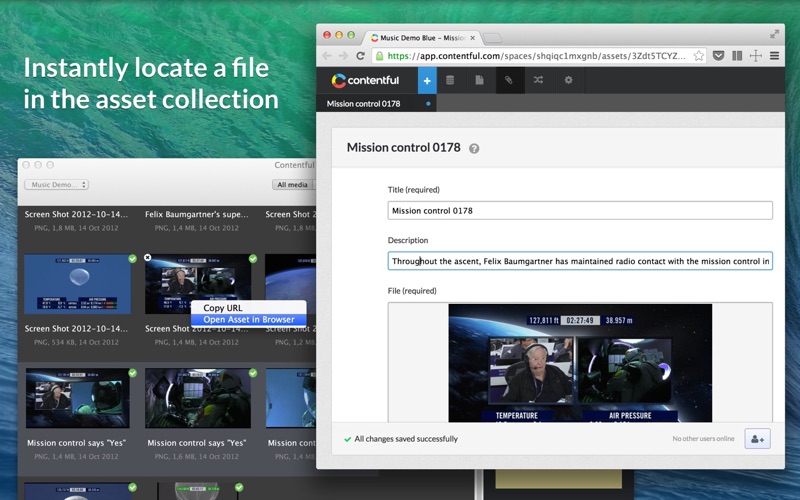800x500 pixels.
Task: Open the settings gear icon in Contentful nav
Action: coord(568,80)
